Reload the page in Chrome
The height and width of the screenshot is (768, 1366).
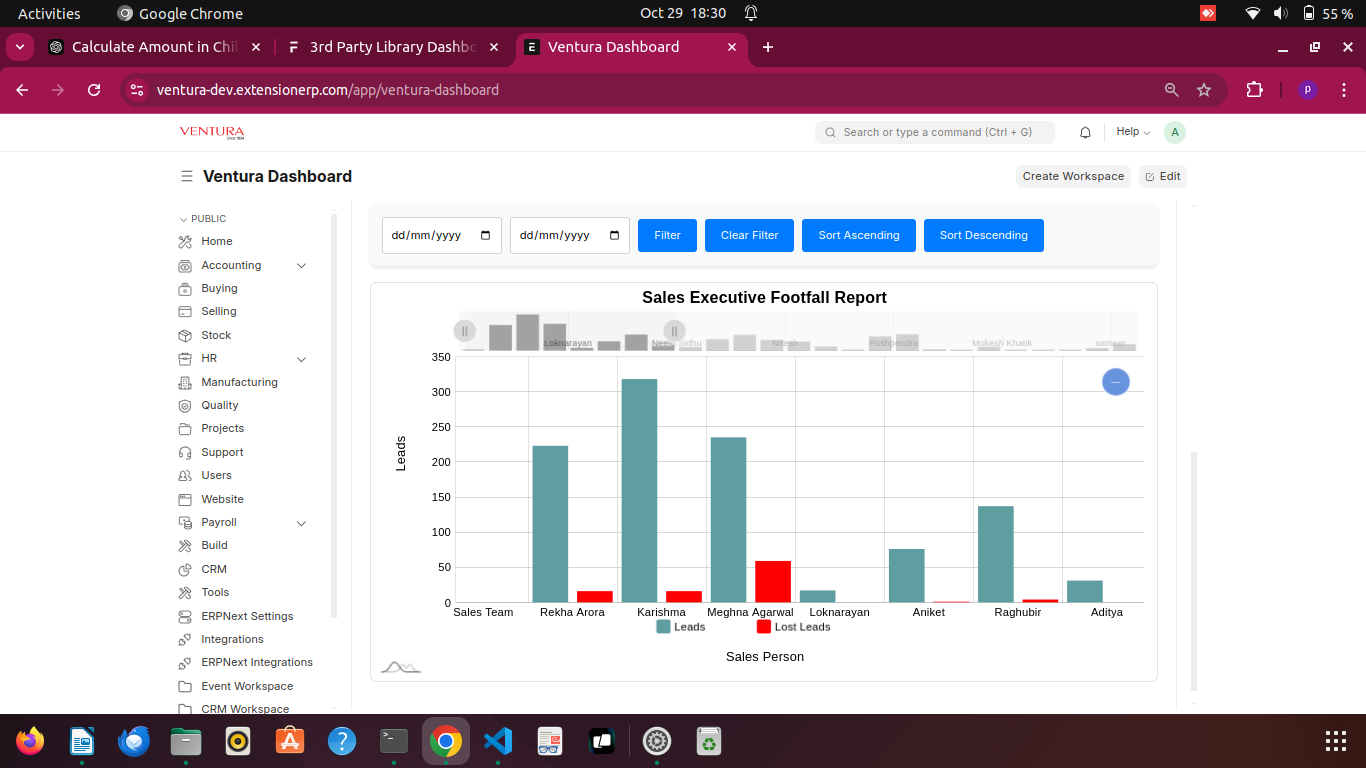click(94, 90)
